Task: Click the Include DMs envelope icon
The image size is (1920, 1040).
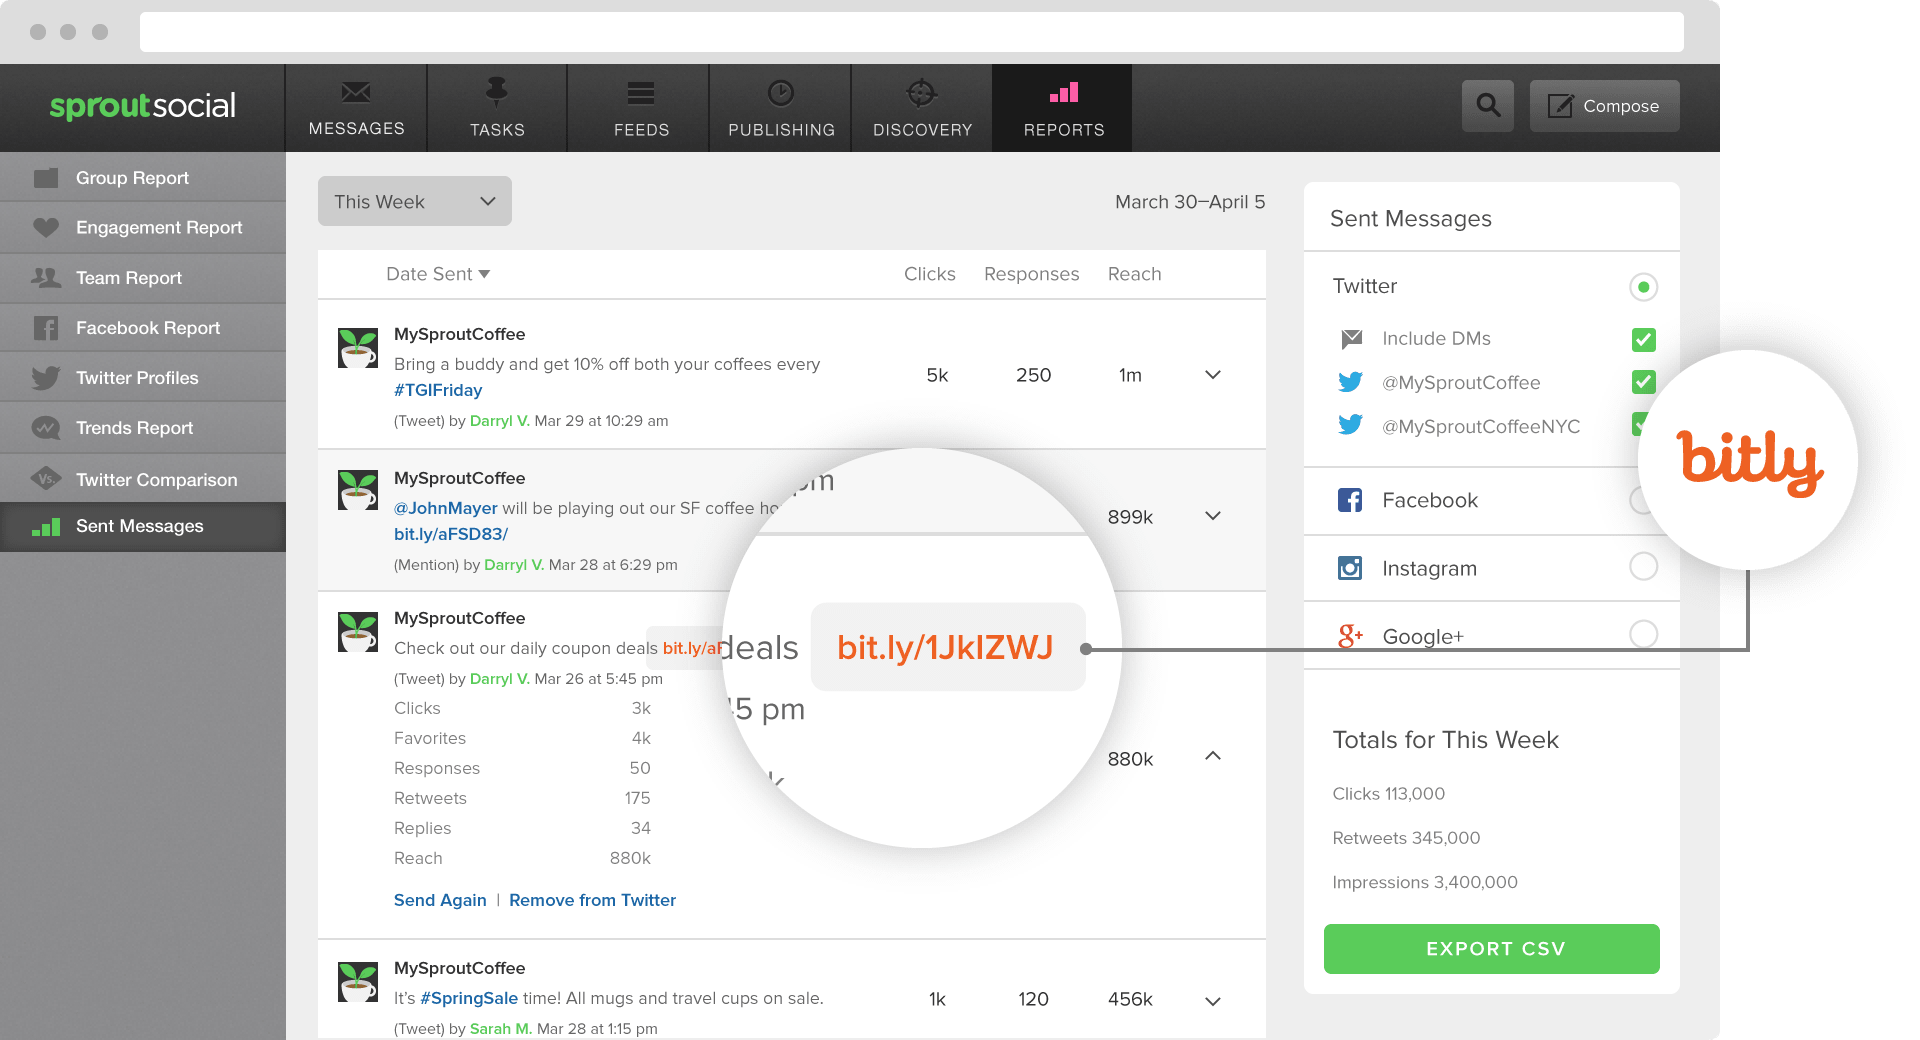Action: (x=1351, y=339)
